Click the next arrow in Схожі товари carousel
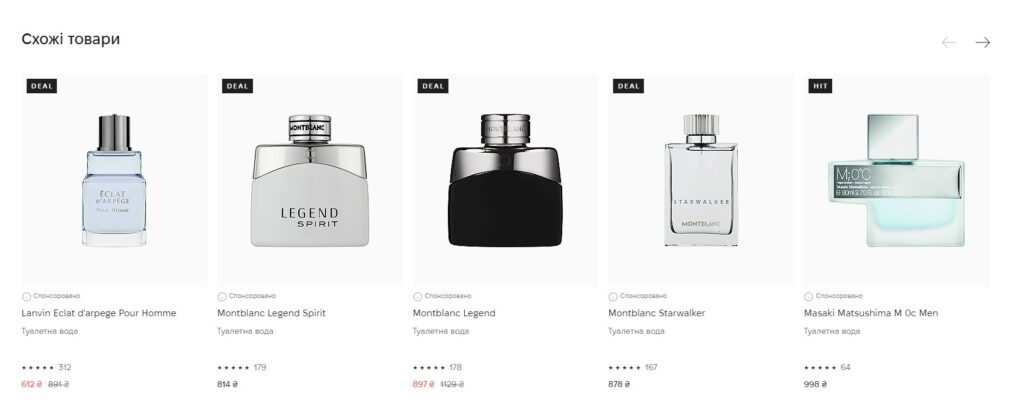Viewport: 1024px width, 415px height. (982, 42)
